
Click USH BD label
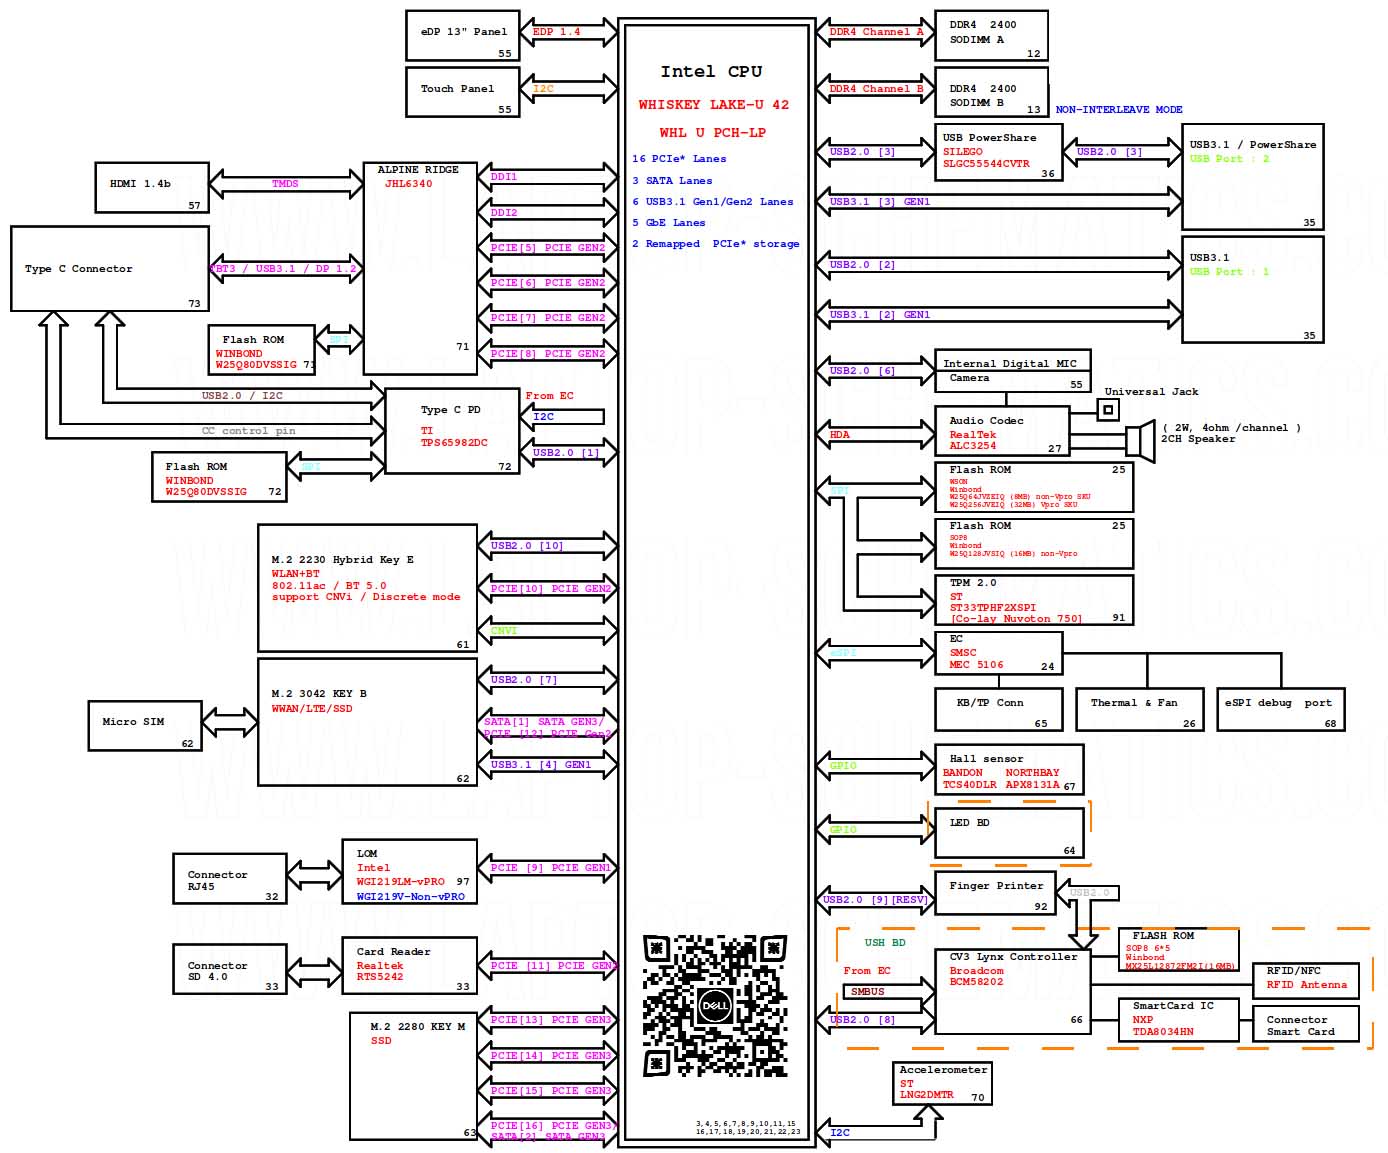tap(885, 943)
